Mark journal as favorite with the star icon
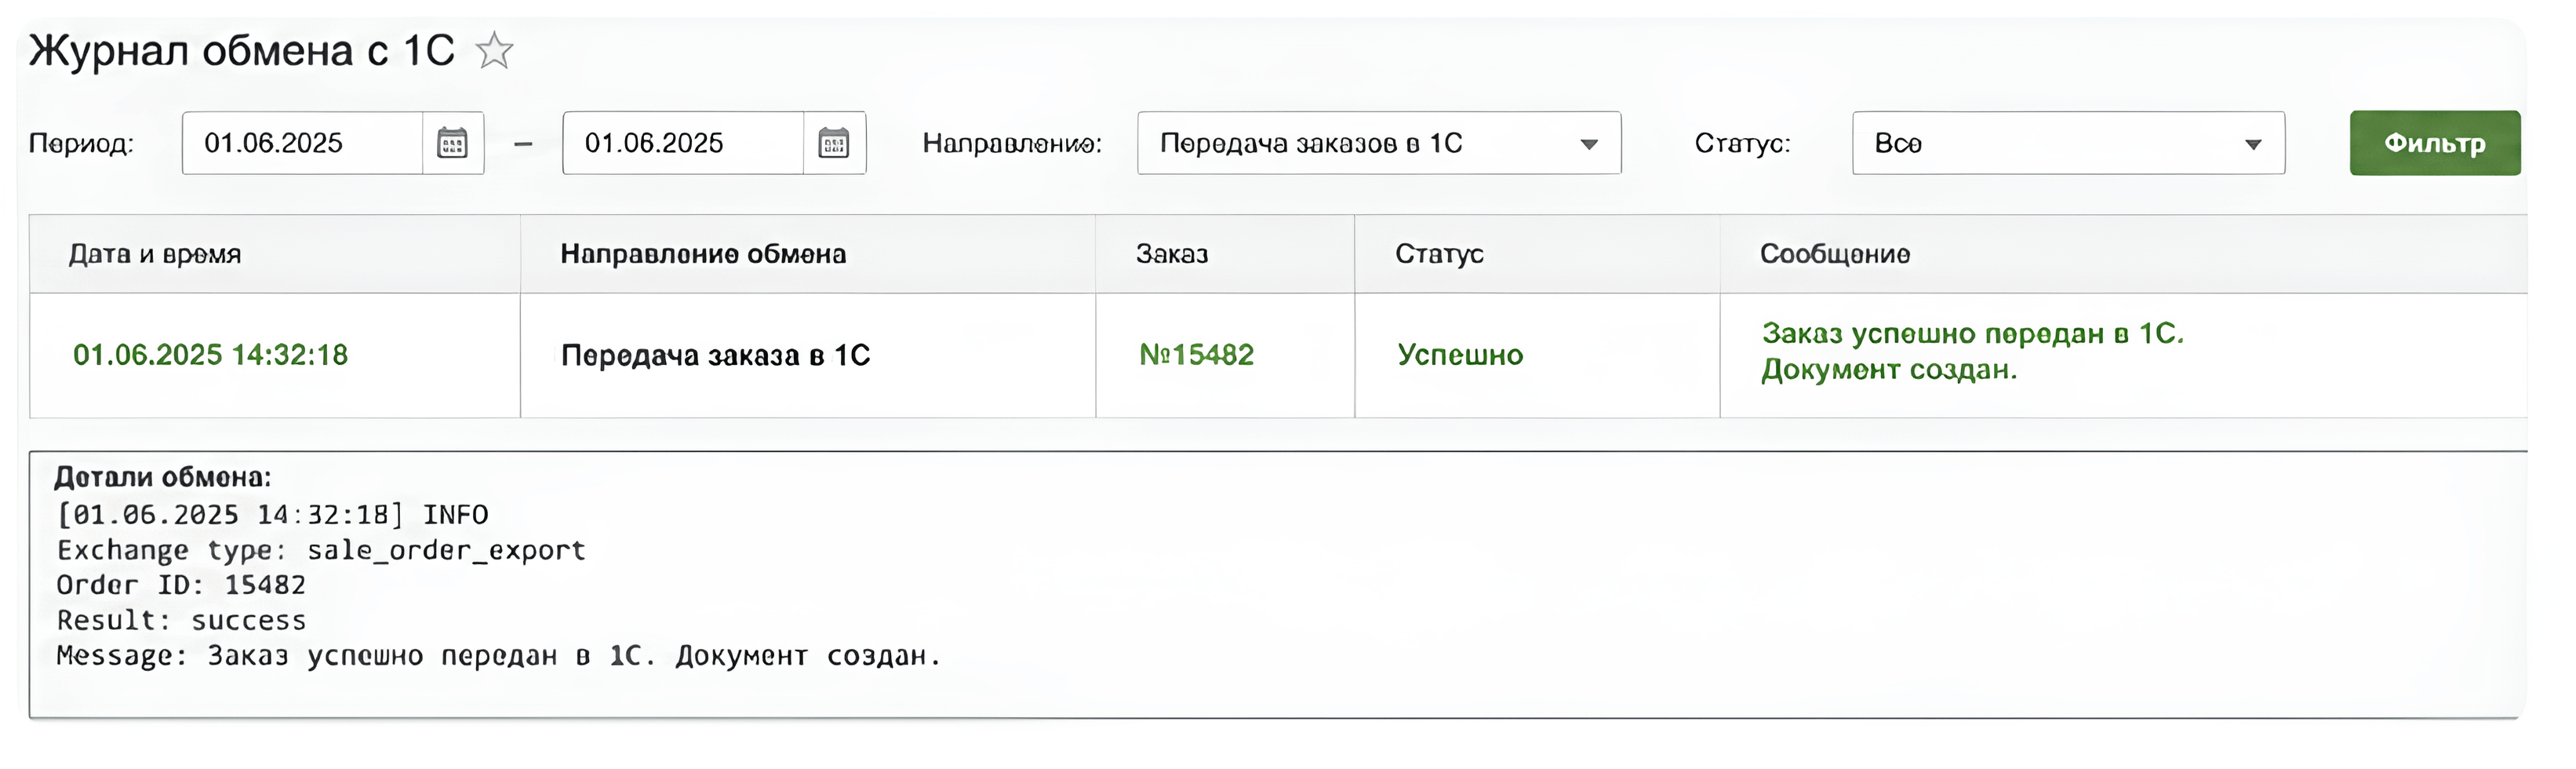The image size is (2576, 769). (494, 51)
